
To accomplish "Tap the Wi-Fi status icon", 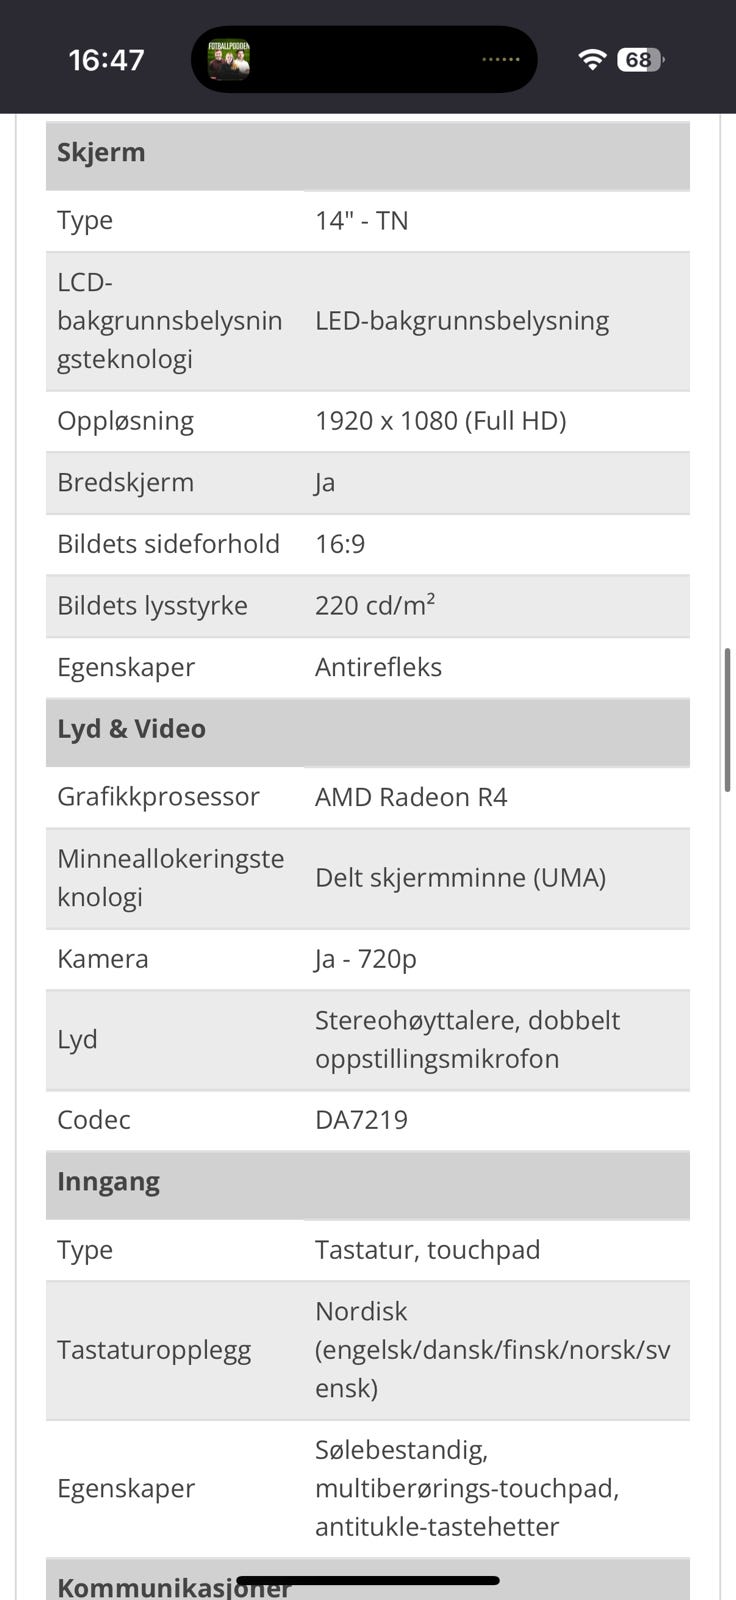I will coord(592,60).
